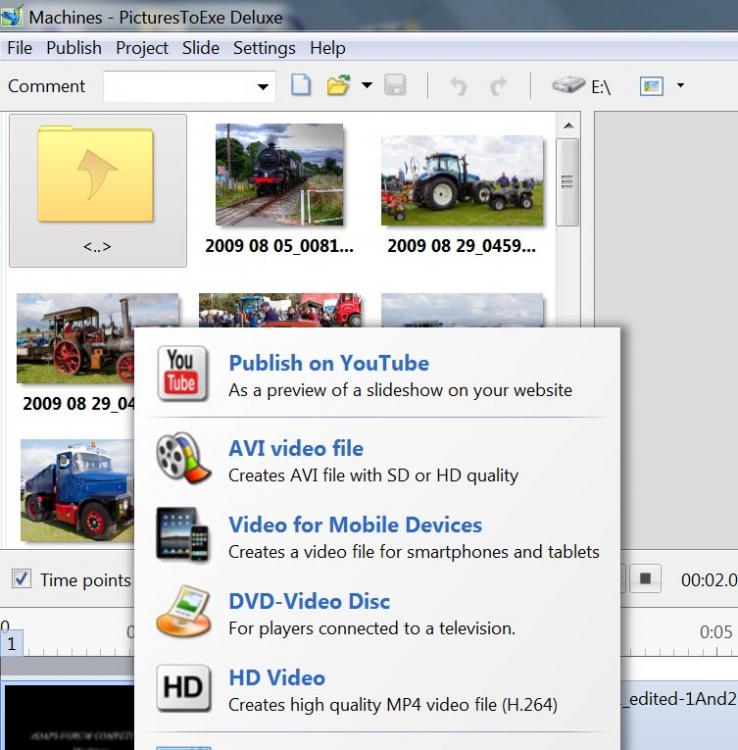738x750 pixels.
Task: Choose HD Video option
Action: tap(277, 678)
